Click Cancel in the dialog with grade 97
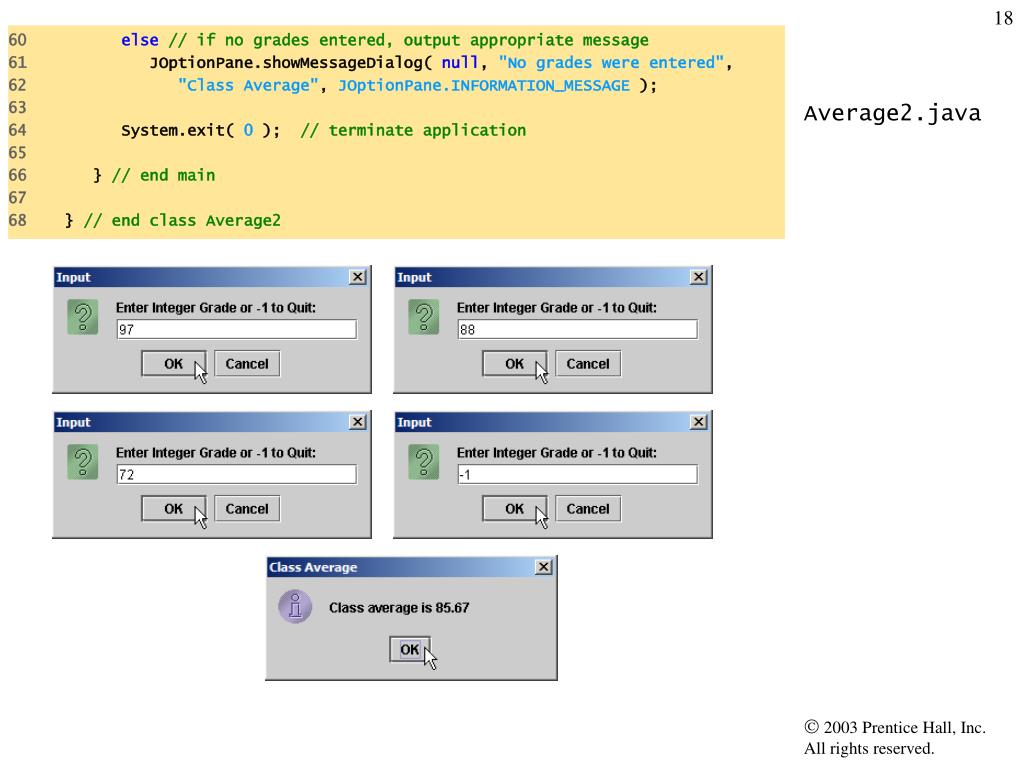The width and height of the screenshot is (1024, 768). tap(247, 364)
